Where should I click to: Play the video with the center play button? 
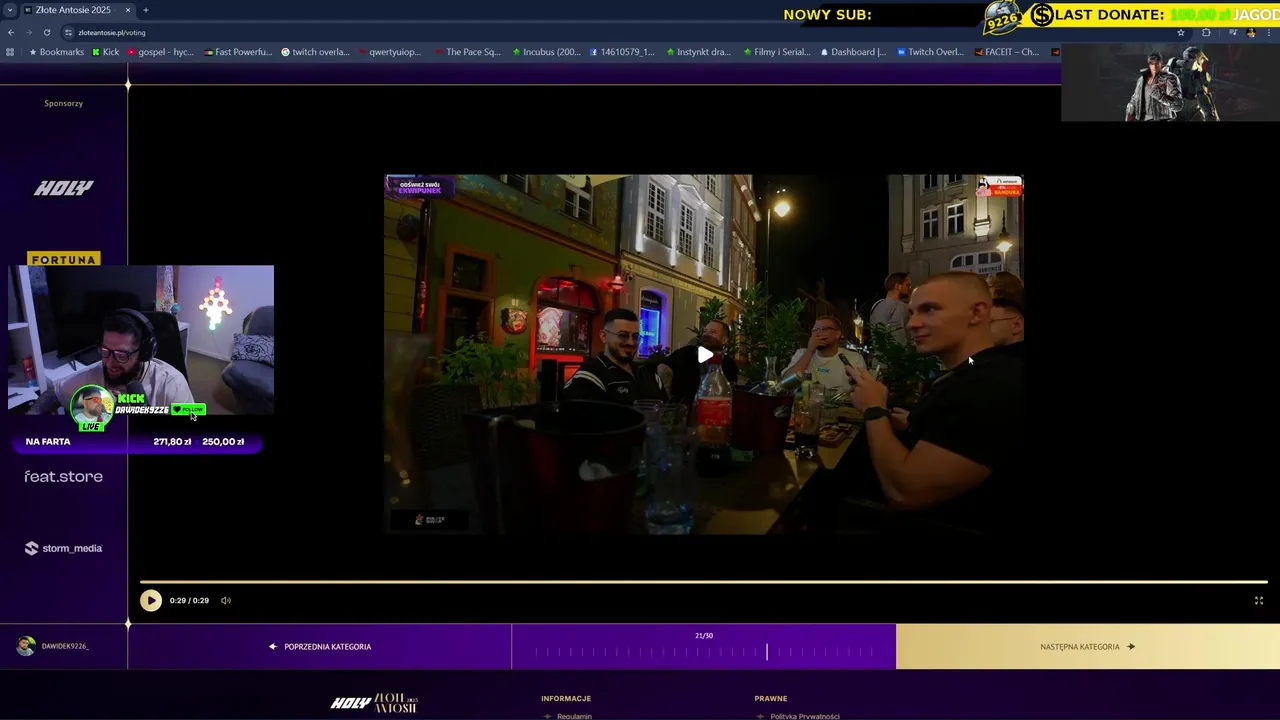coord(705,355)
